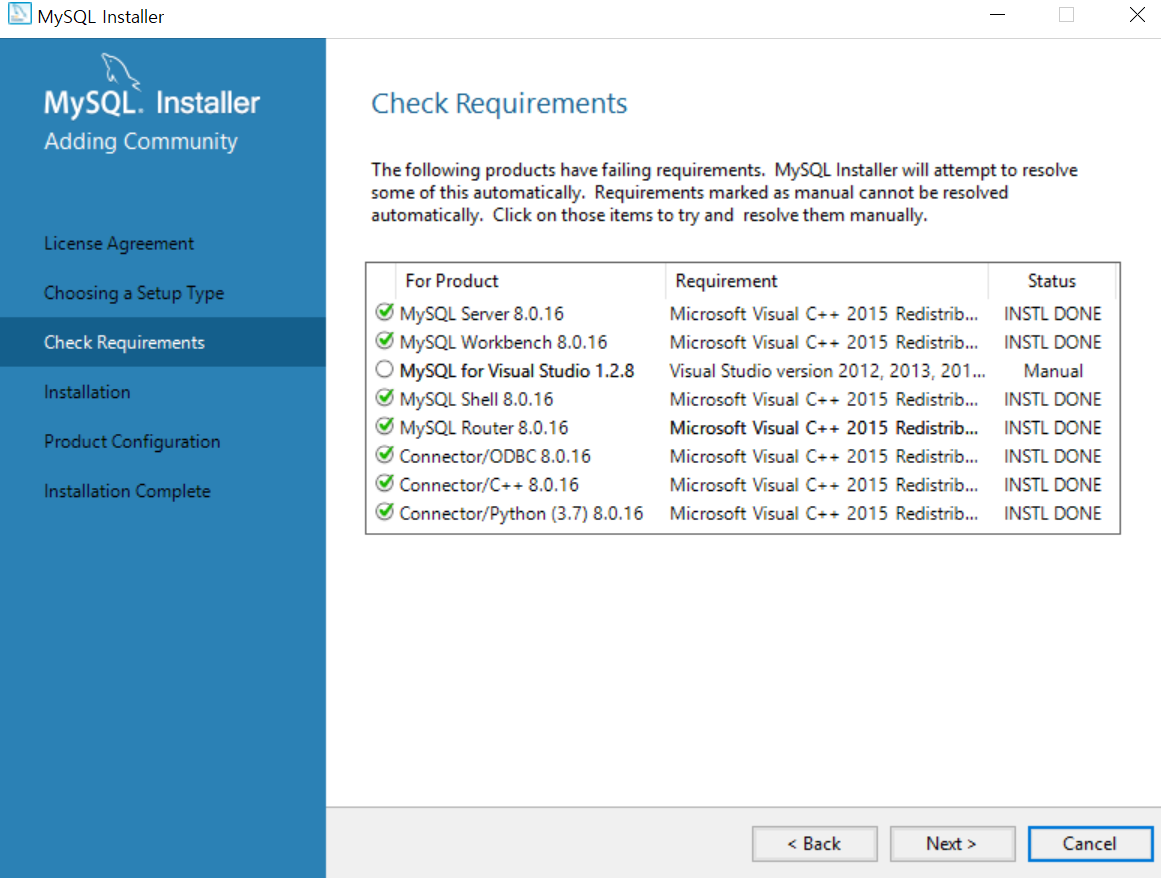
Task: Open the Installation step in sidebar
Action: click(x=87, y=392)
